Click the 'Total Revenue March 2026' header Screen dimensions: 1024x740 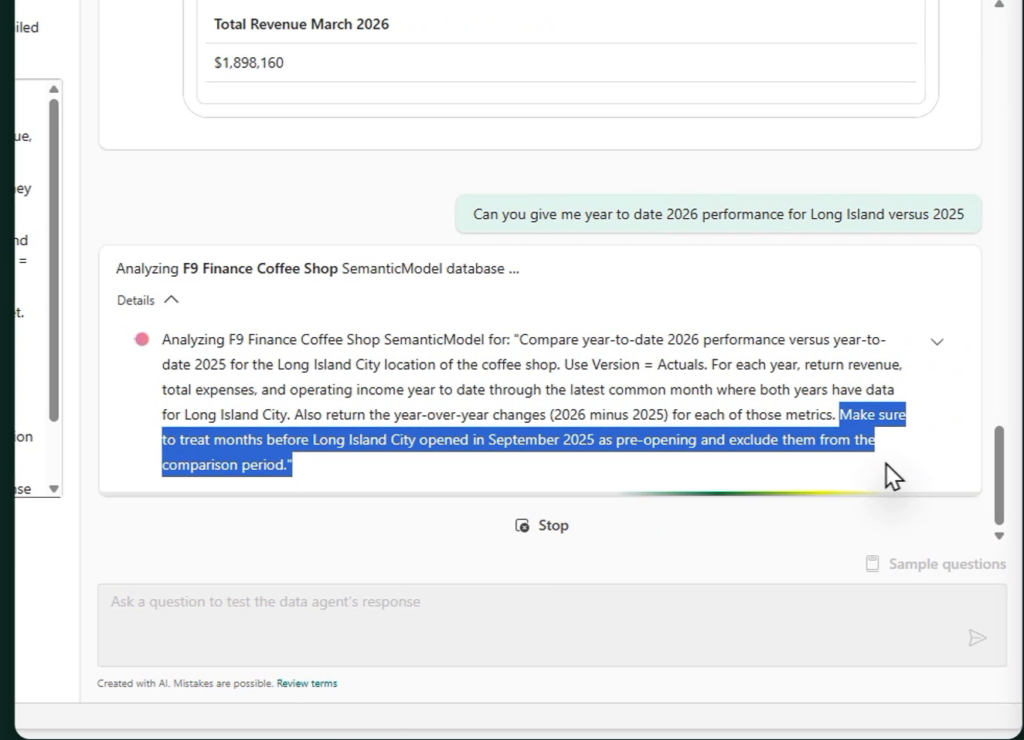302,24
